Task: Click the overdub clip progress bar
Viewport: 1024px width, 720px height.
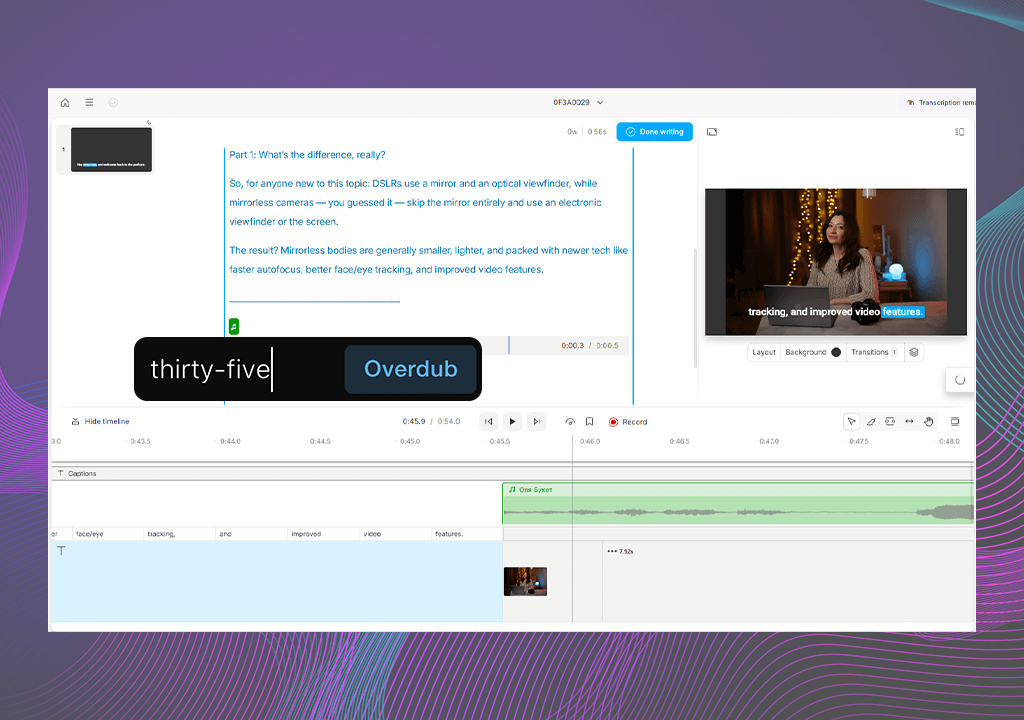Action: click(x=555, y=346)
